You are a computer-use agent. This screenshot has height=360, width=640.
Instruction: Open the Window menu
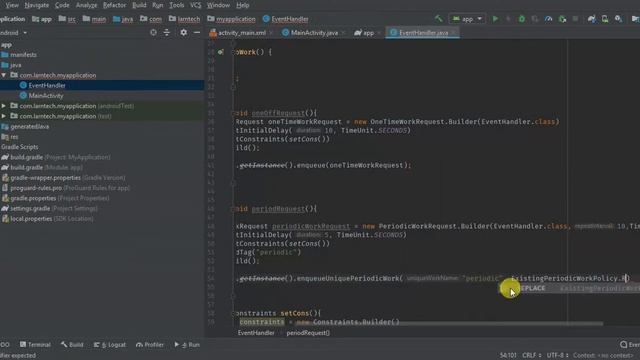(218, 5)
